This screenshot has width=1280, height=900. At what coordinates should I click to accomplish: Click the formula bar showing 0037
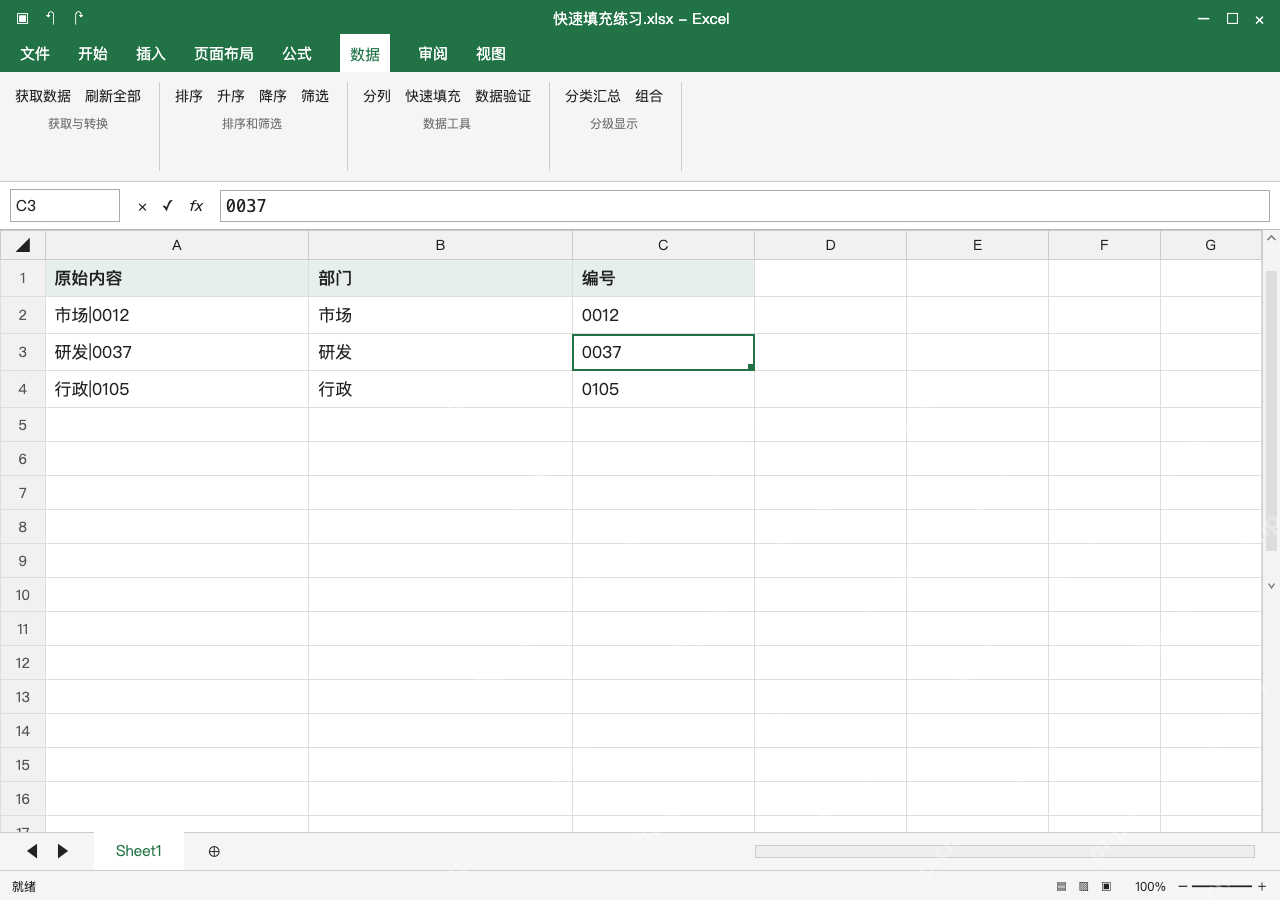pos(745,205)
